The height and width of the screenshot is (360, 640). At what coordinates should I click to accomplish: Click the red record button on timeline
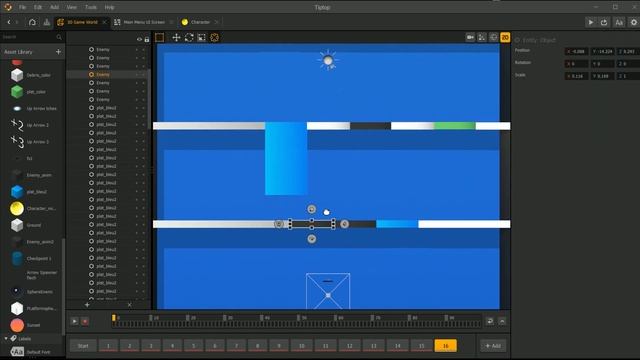tap(85, 322)
